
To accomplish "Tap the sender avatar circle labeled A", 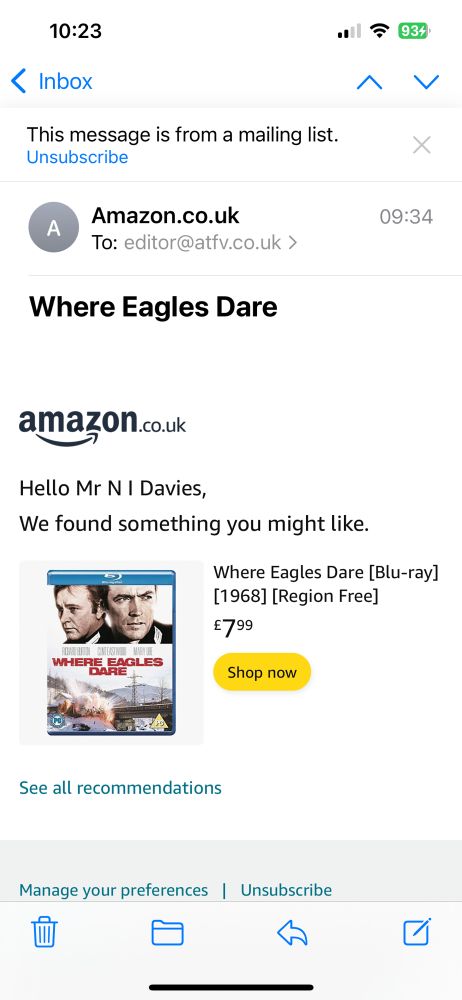I will point(54,228).
